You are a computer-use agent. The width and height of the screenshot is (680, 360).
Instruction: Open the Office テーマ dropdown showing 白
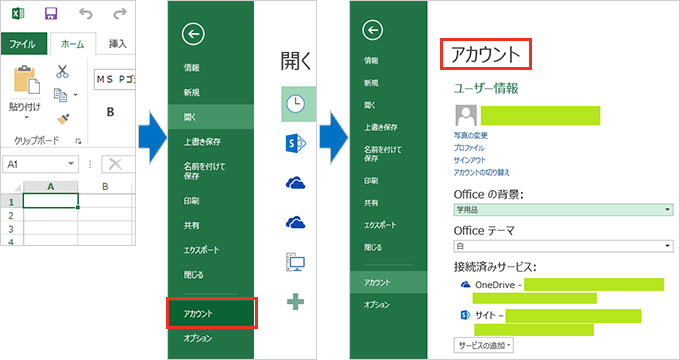point(563,246)
